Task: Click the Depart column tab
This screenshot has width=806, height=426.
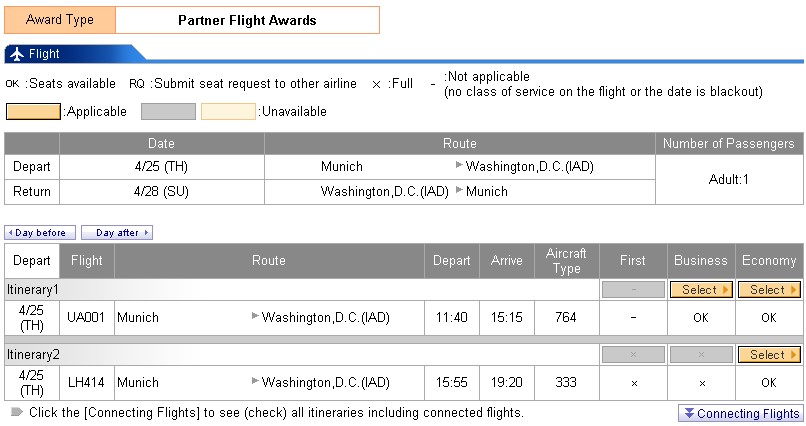Action: pos(32,261)
